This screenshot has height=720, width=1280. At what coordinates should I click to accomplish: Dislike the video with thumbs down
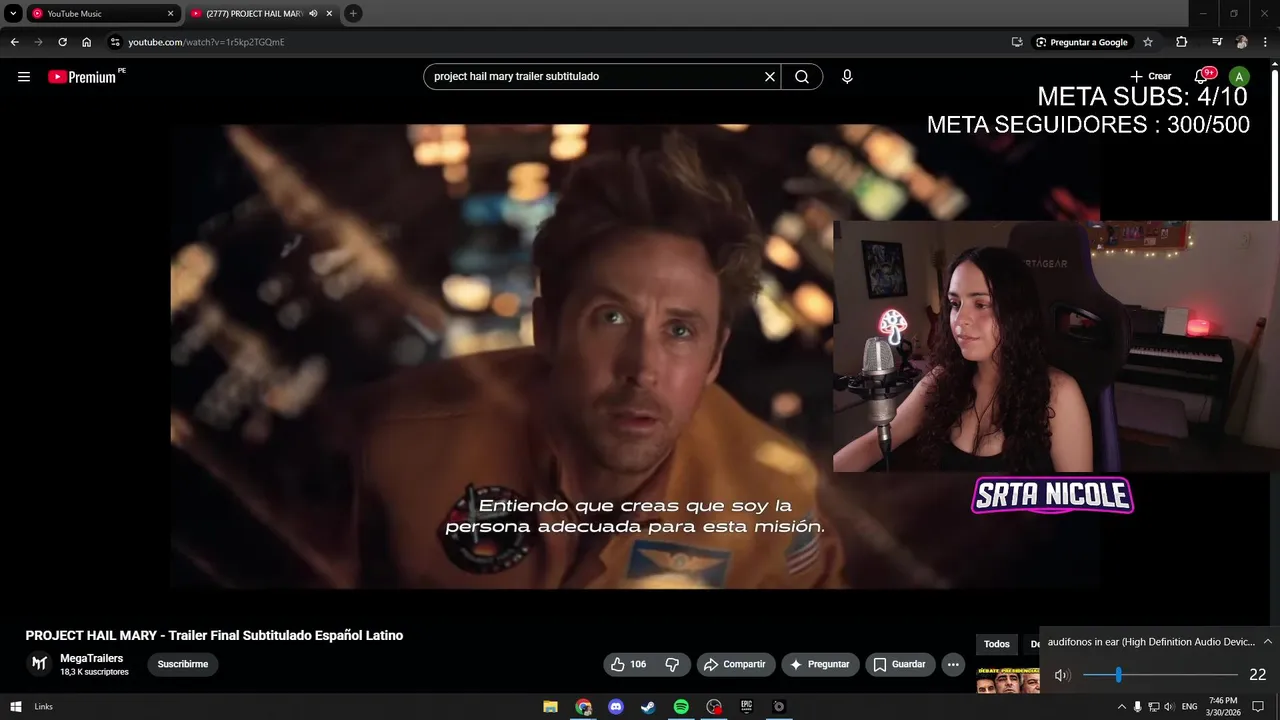[x=672, y=664]
